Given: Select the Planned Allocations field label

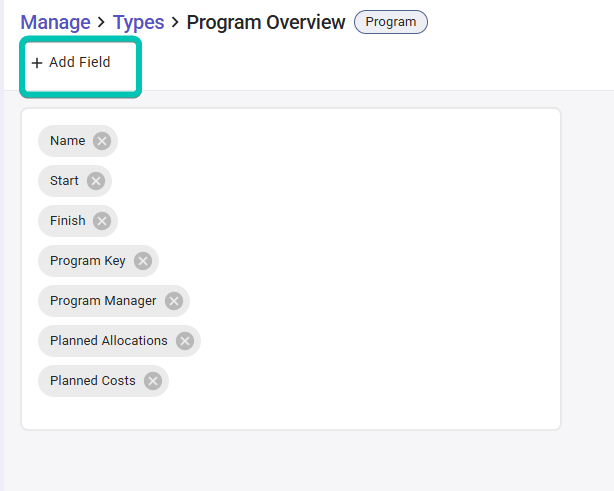Looking at the screenshot, I should (x=109, y=341).
